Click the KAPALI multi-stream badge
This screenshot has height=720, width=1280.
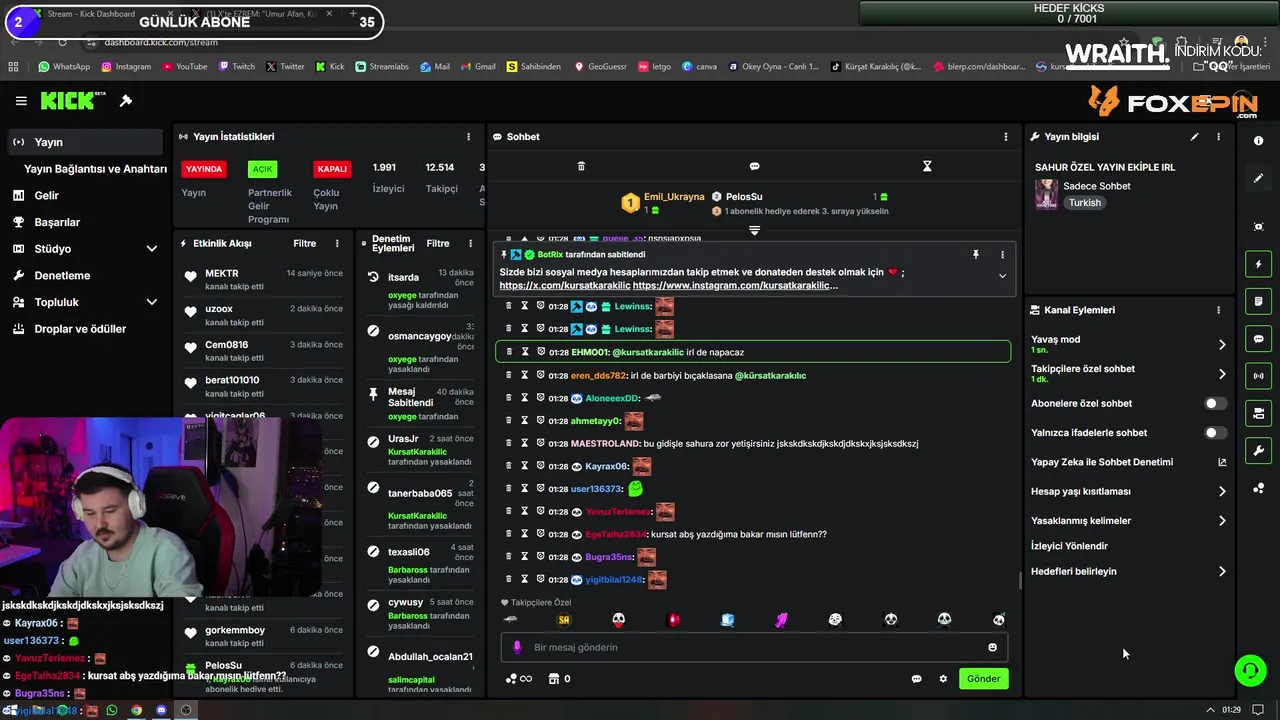(332, 169)
